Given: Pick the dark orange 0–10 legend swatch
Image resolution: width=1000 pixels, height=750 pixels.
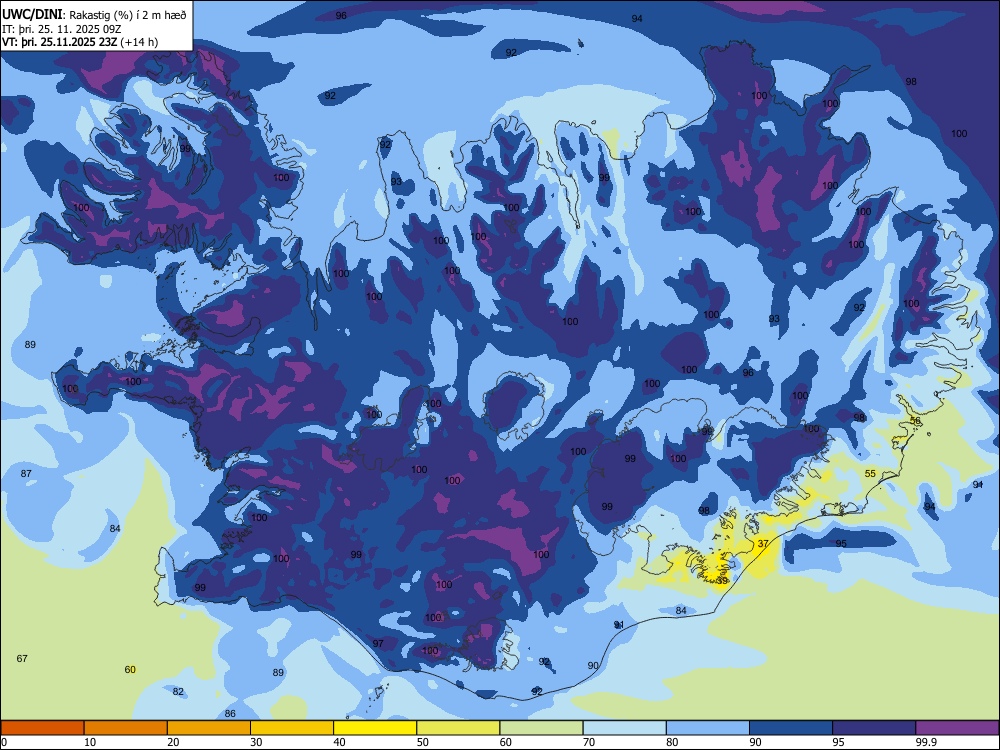Looking at the screenshot, I should [x=42, y=728].
